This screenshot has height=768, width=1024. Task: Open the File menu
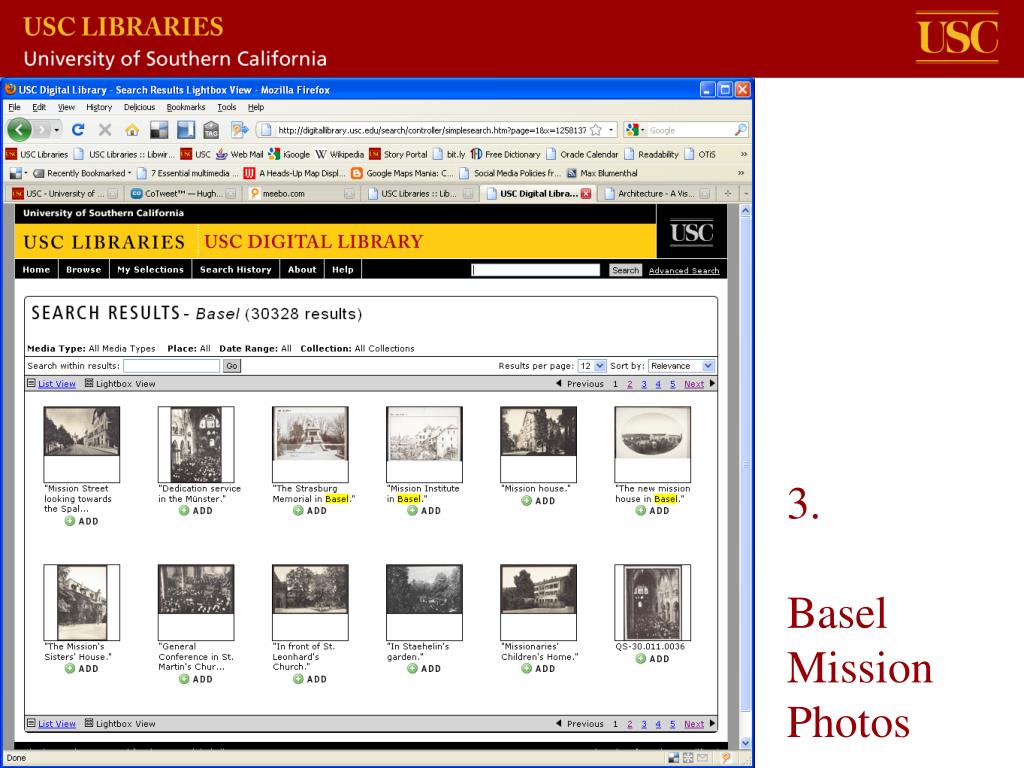14,107
